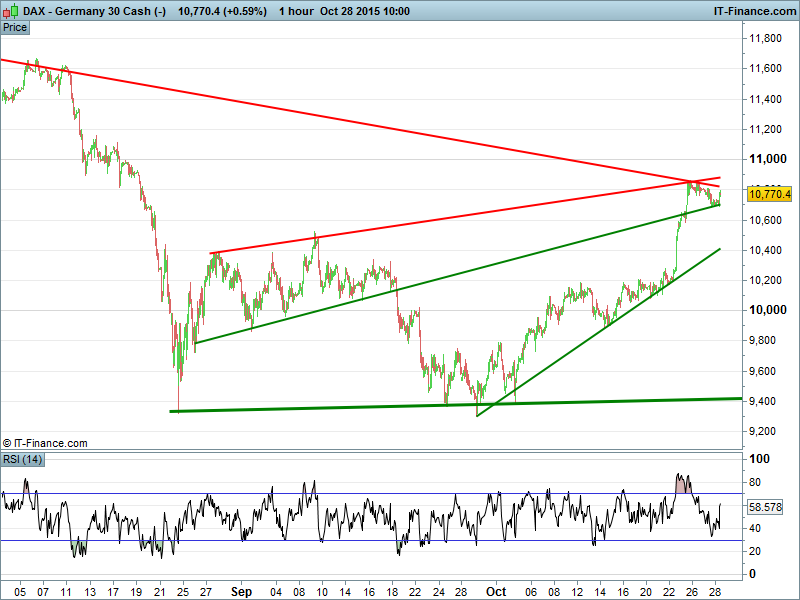Select the RSI (14) indicator label

[23, 459]
